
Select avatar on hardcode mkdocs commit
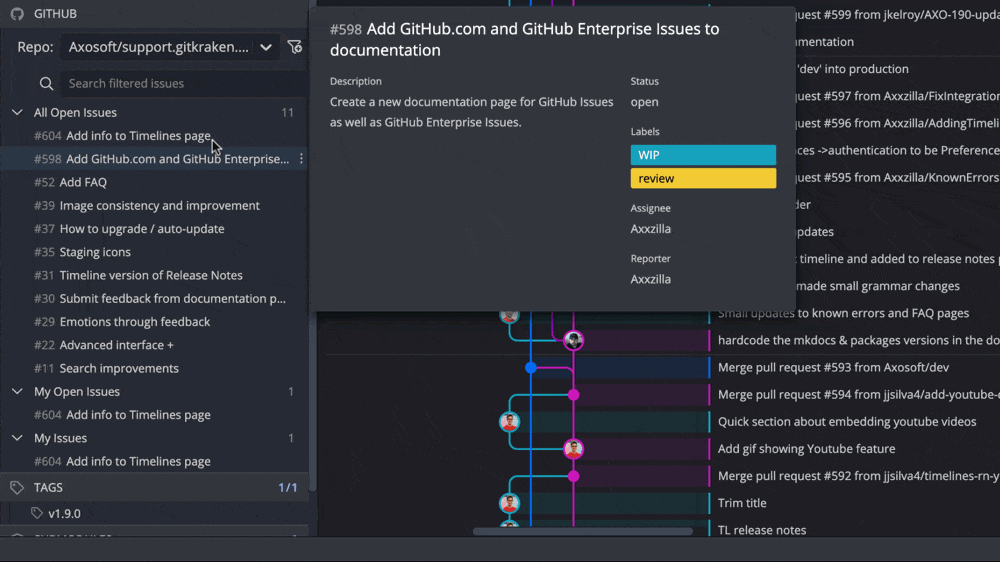[573, 340]
